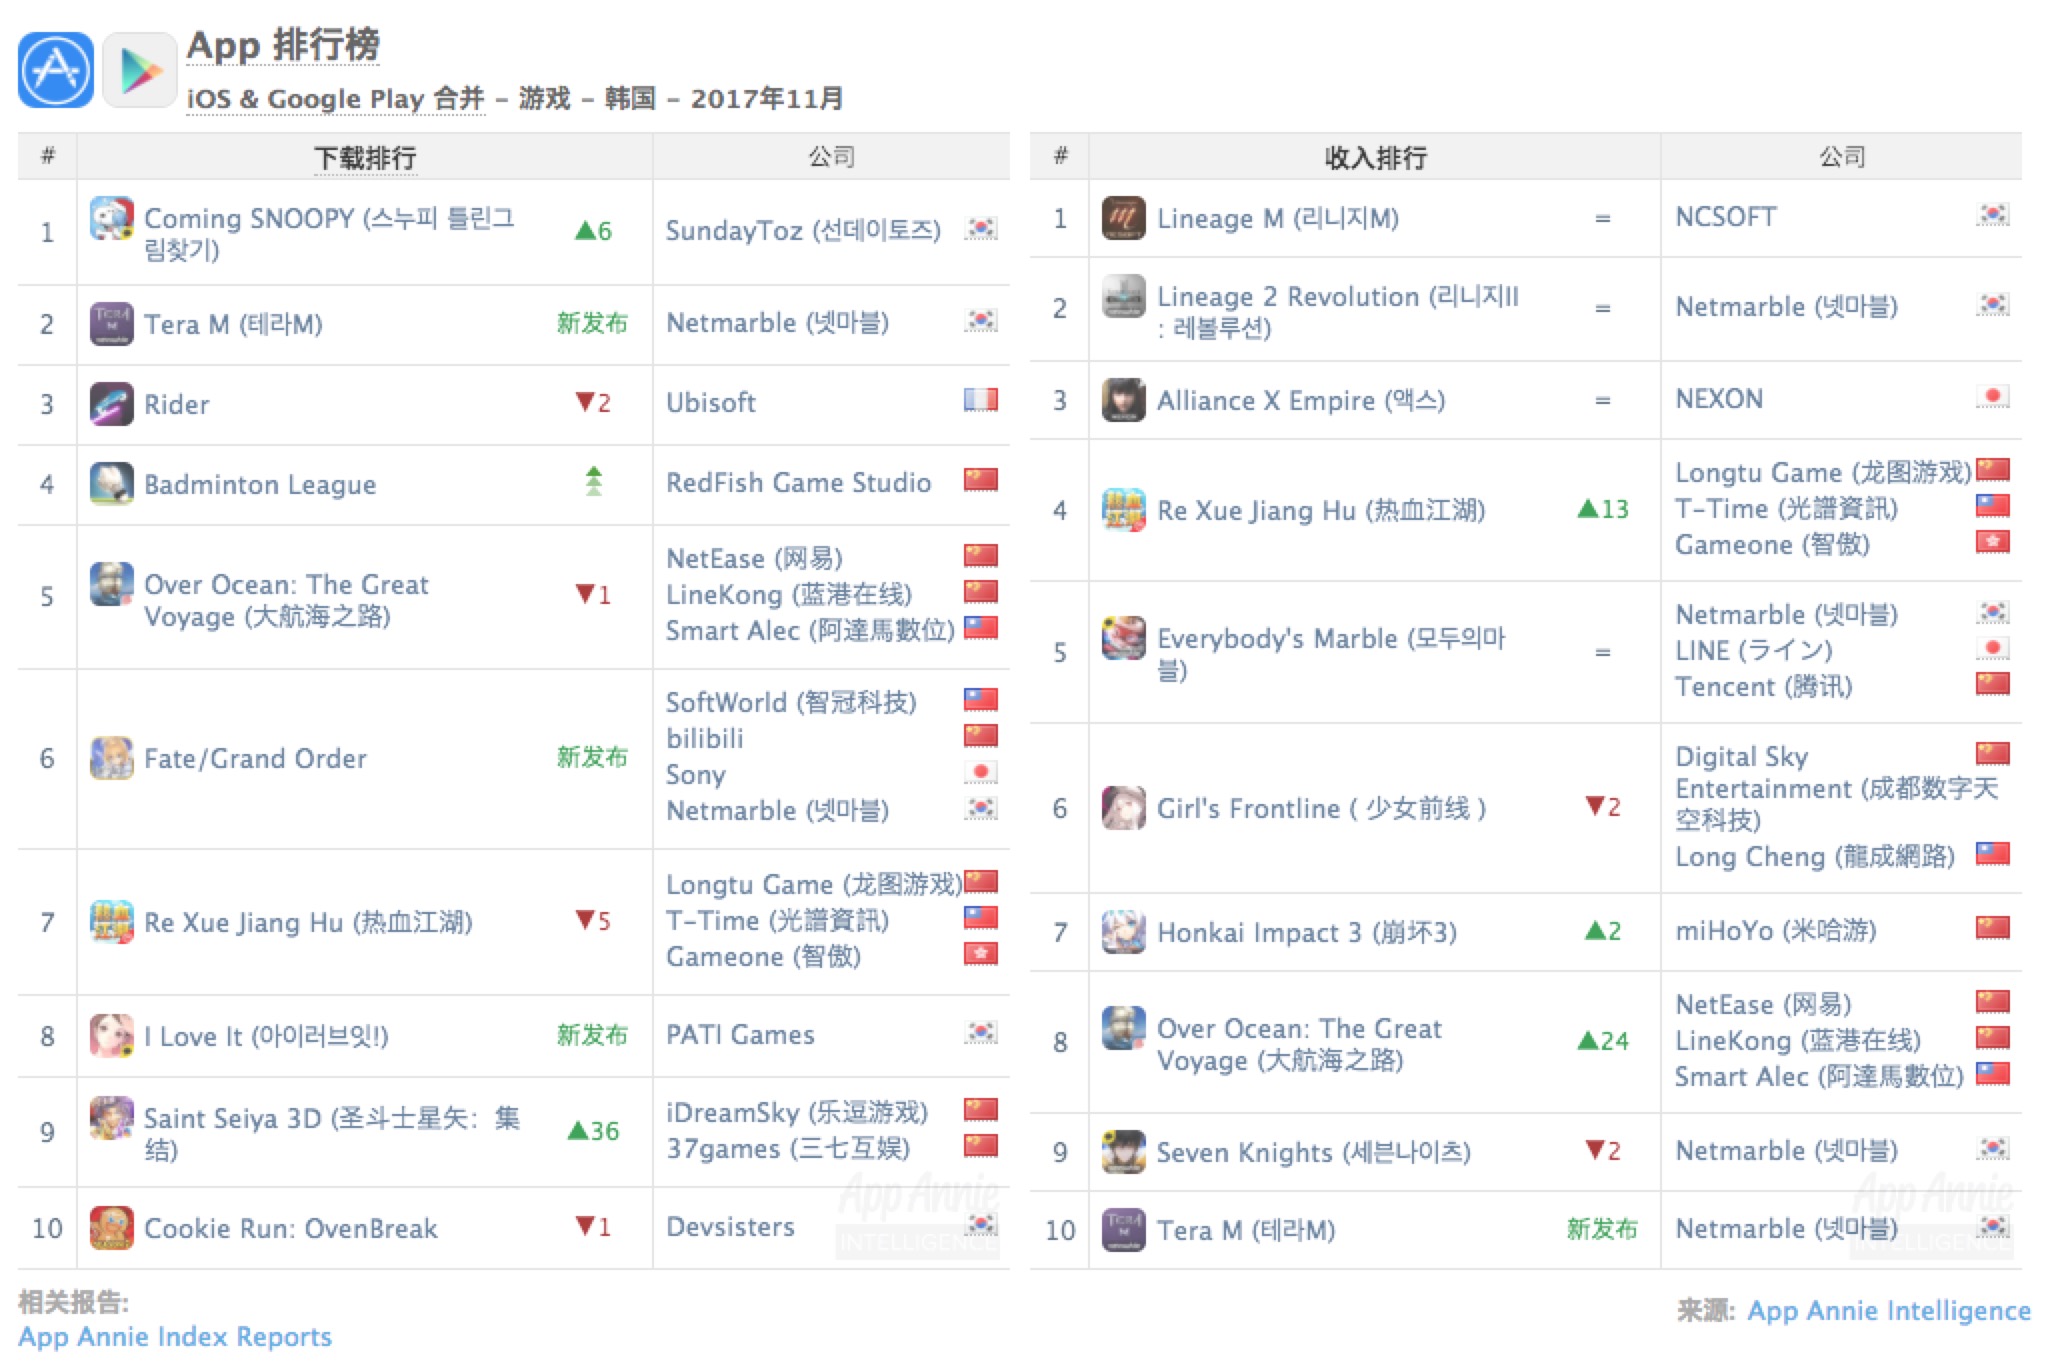Click Tera M icon in revenue ranking

pyautogui.click(x=1124, y=1230)
